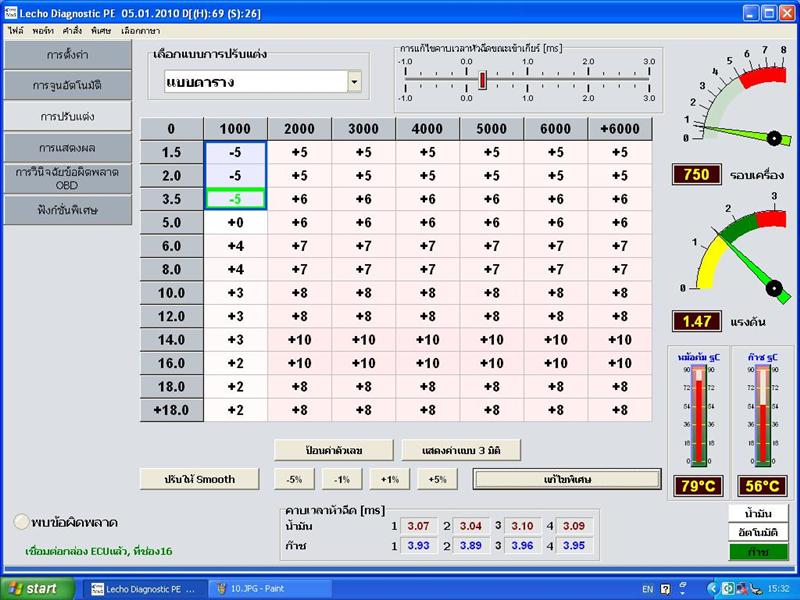Image resolution: width=800 pixels, height=600 pixels.
Task: Click the RPM gauge needle dial
Action: point(735,98)
